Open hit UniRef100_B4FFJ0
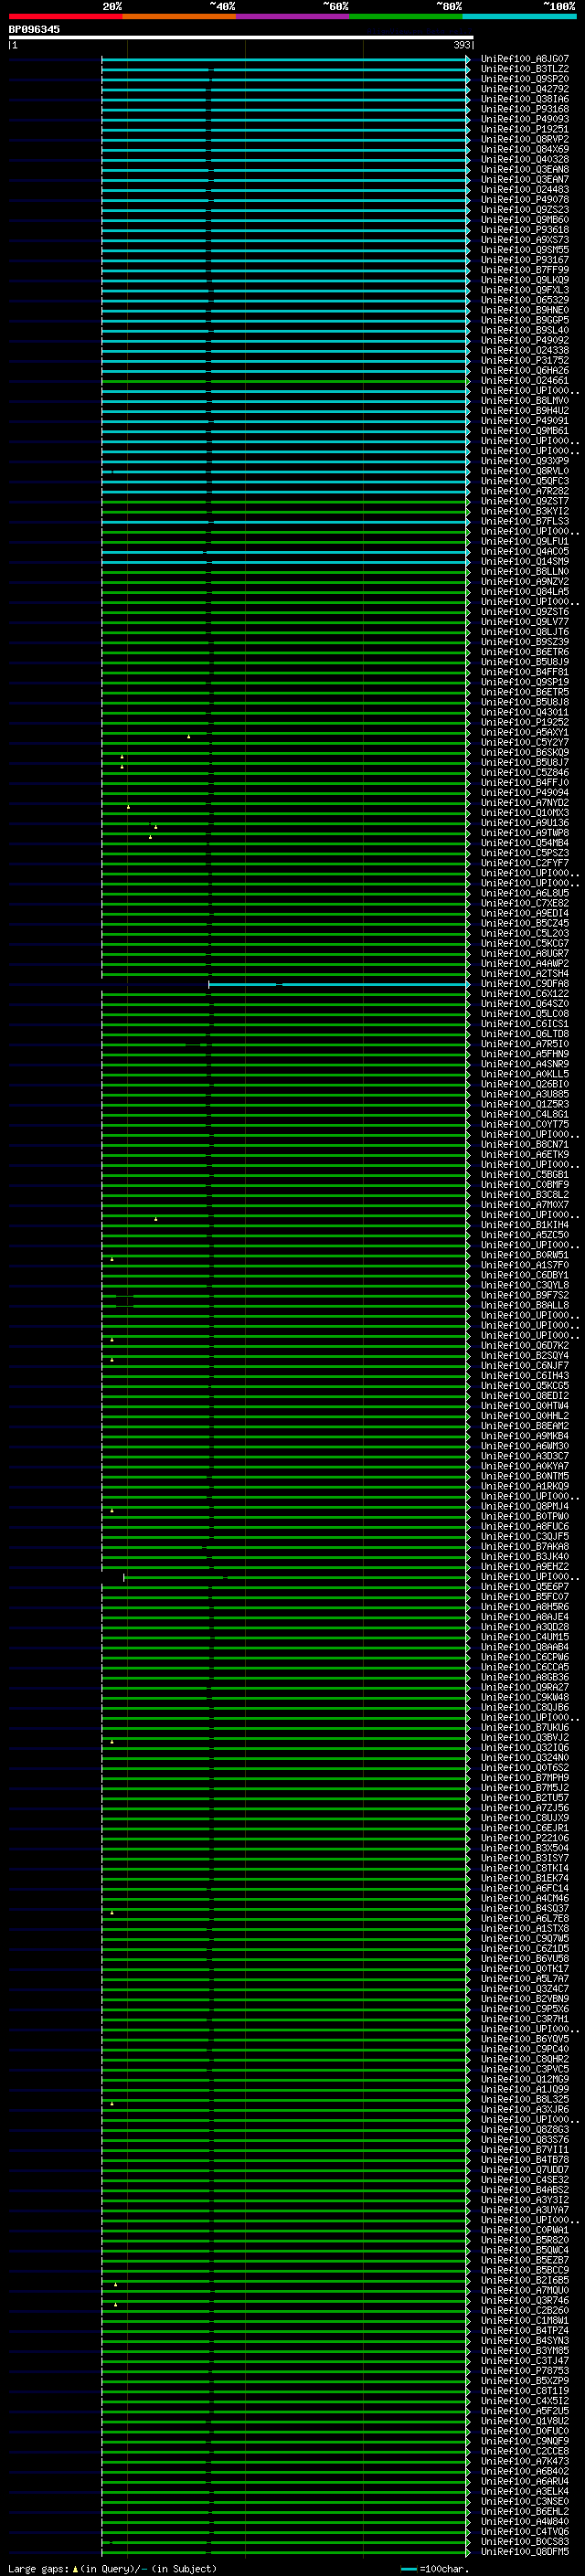The width and height of the screenshot is (585, 2576). 524,783
